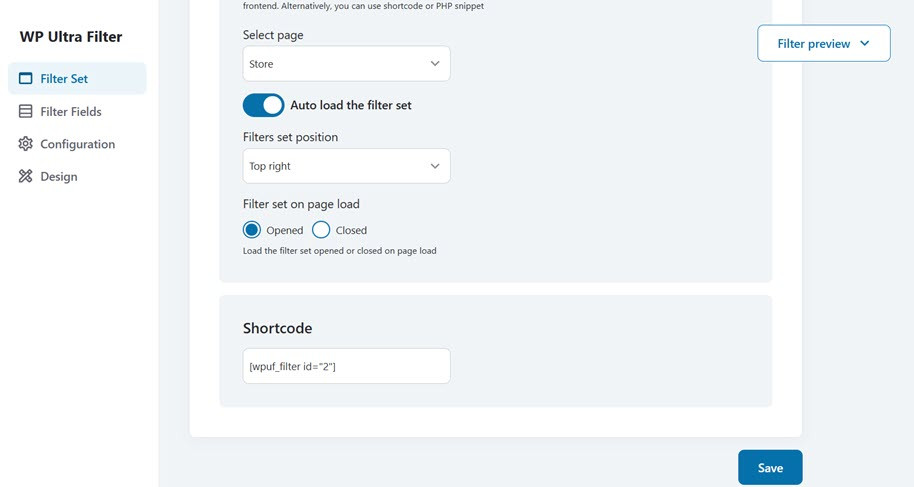
Task: Click the Configuration gear icon
Action: [x=26, y=144]
